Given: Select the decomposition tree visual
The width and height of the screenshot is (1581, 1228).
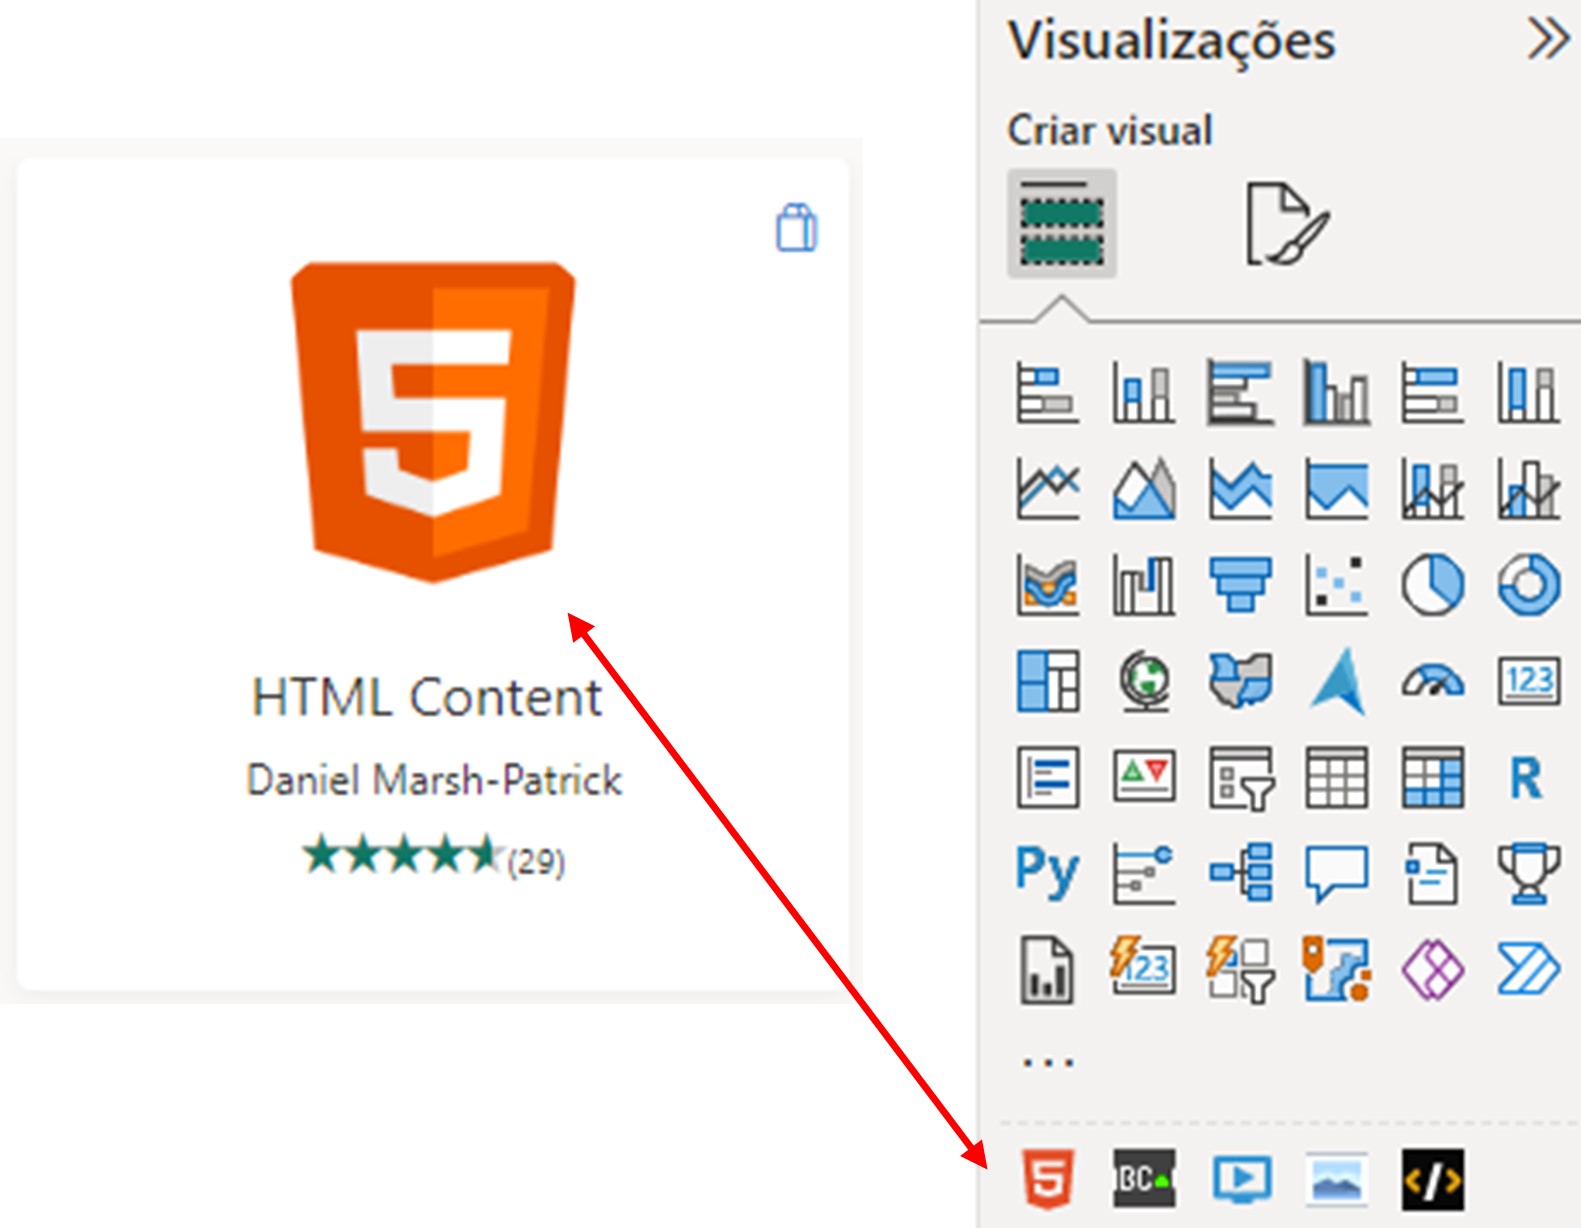Looking at the screenshot, I should [1240, 872].
